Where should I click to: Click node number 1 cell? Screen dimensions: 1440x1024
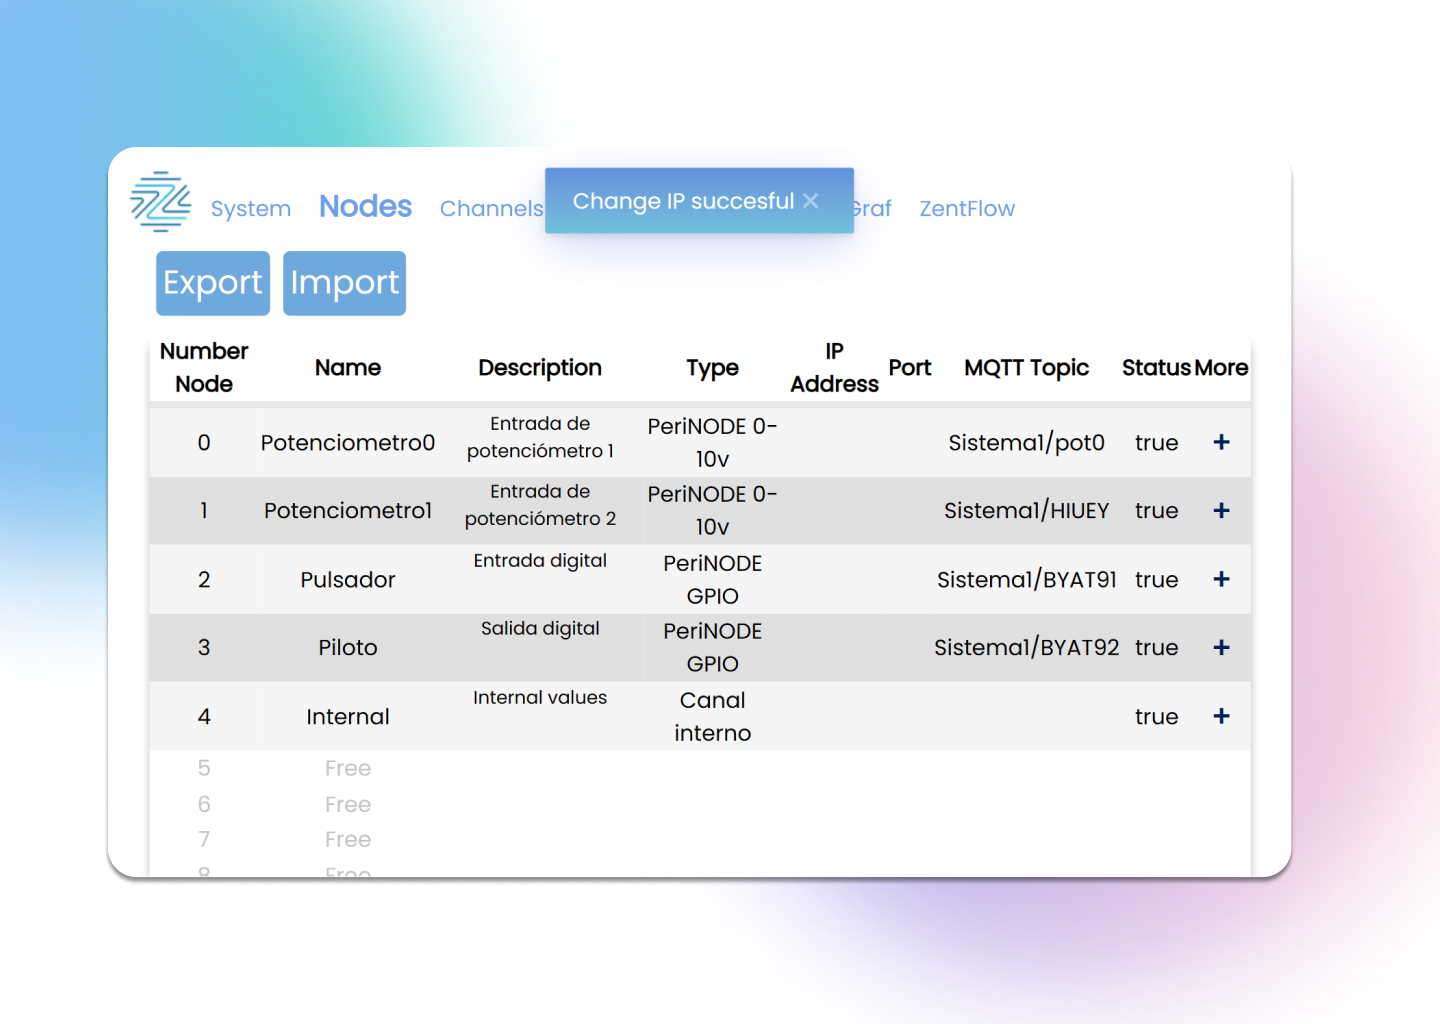click(204, 511)
